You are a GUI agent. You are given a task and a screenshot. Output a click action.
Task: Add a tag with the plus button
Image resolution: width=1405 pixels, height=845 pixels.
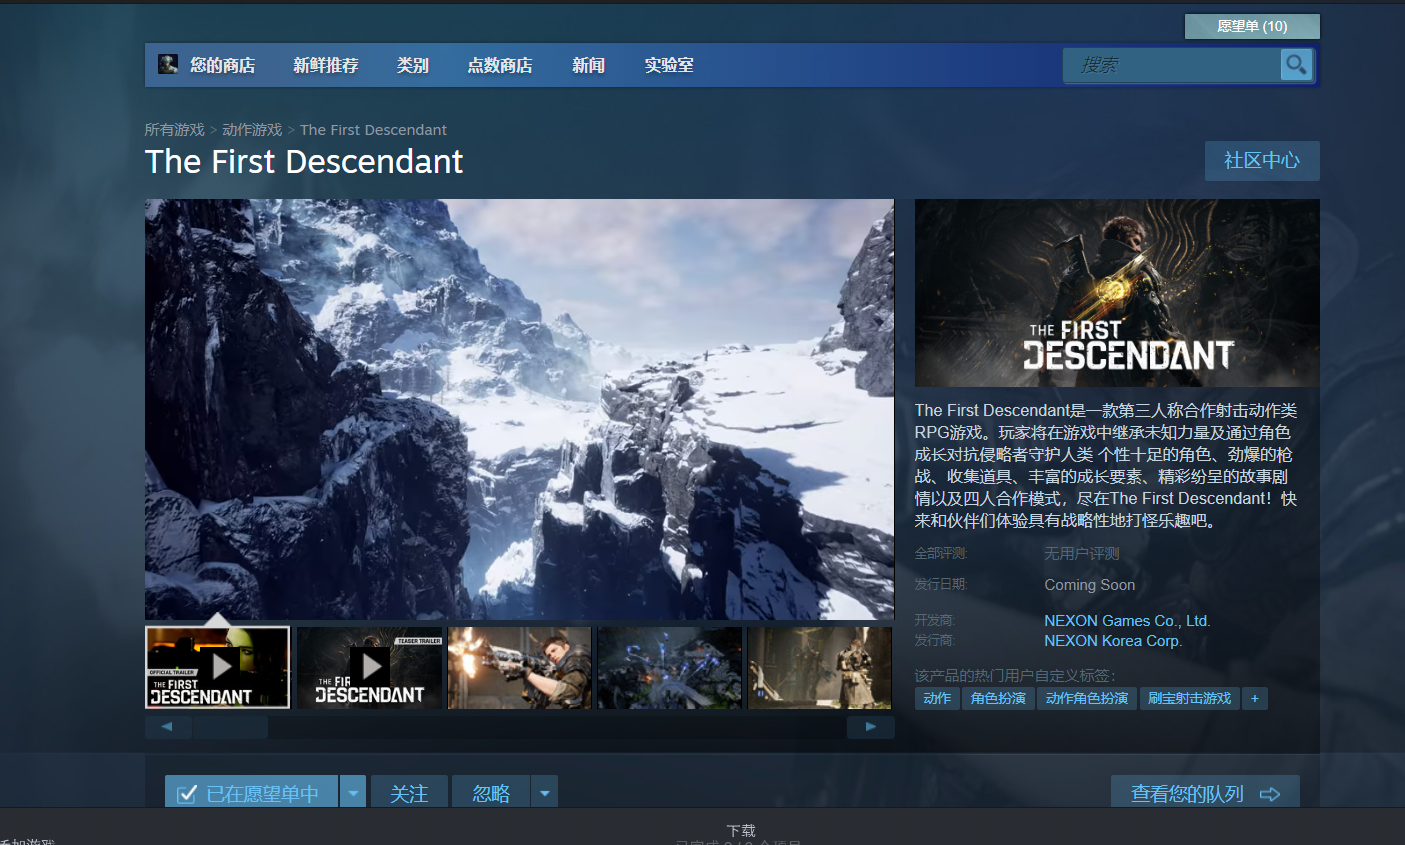pos(1255,698)
